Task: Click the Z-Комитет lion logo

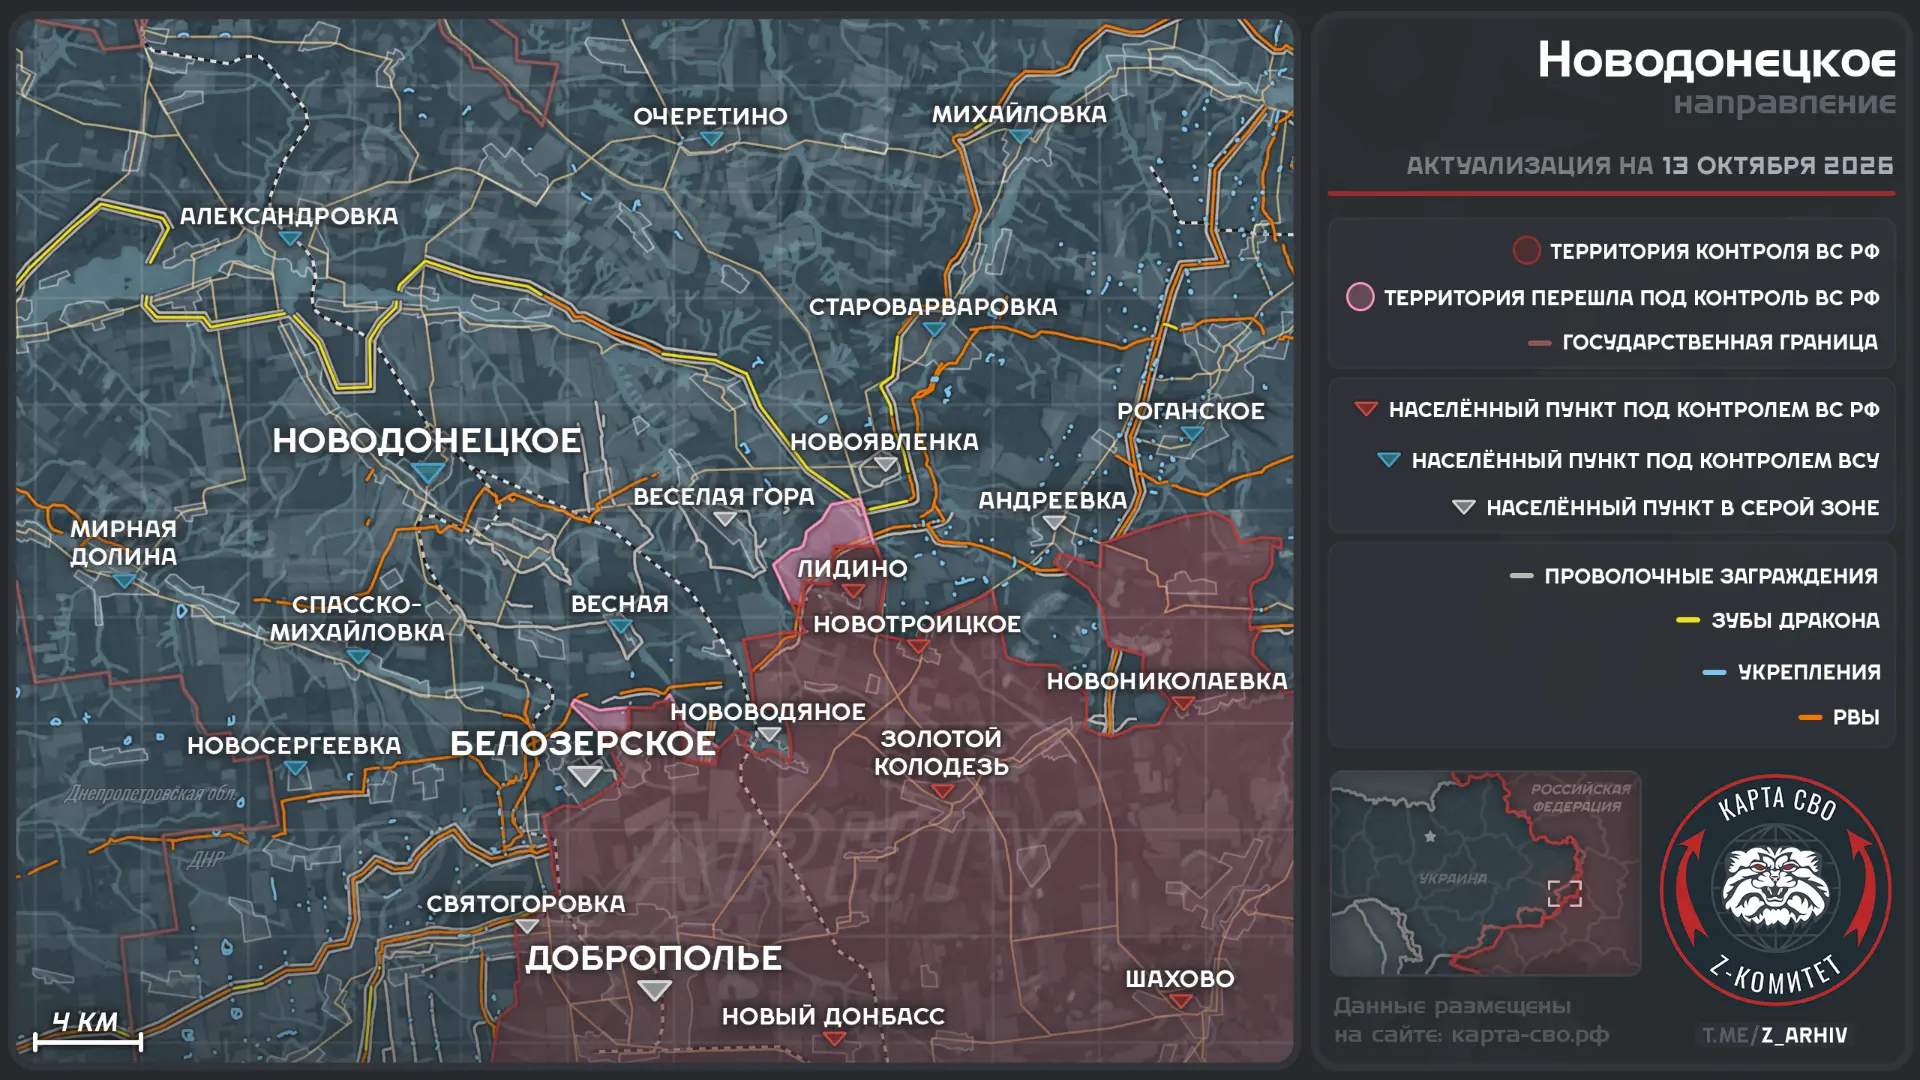Action: 1776,889
